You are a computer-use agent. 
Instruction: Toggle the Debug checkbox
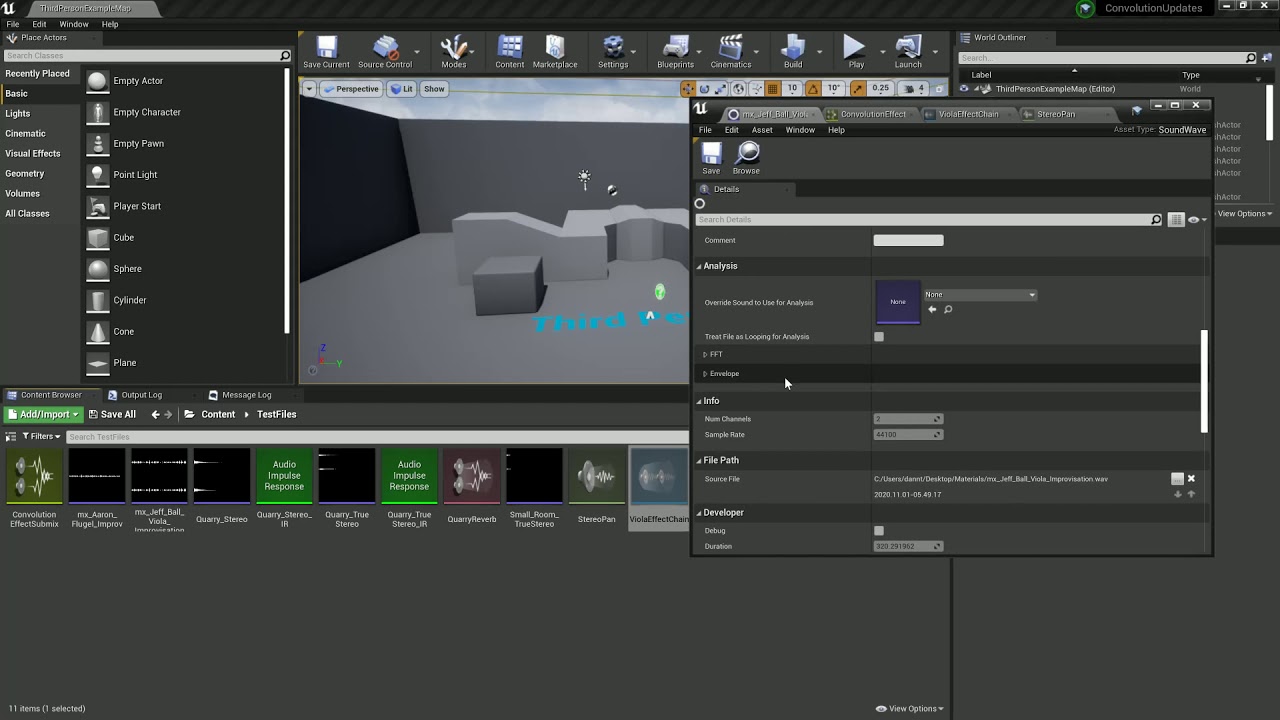879,531
